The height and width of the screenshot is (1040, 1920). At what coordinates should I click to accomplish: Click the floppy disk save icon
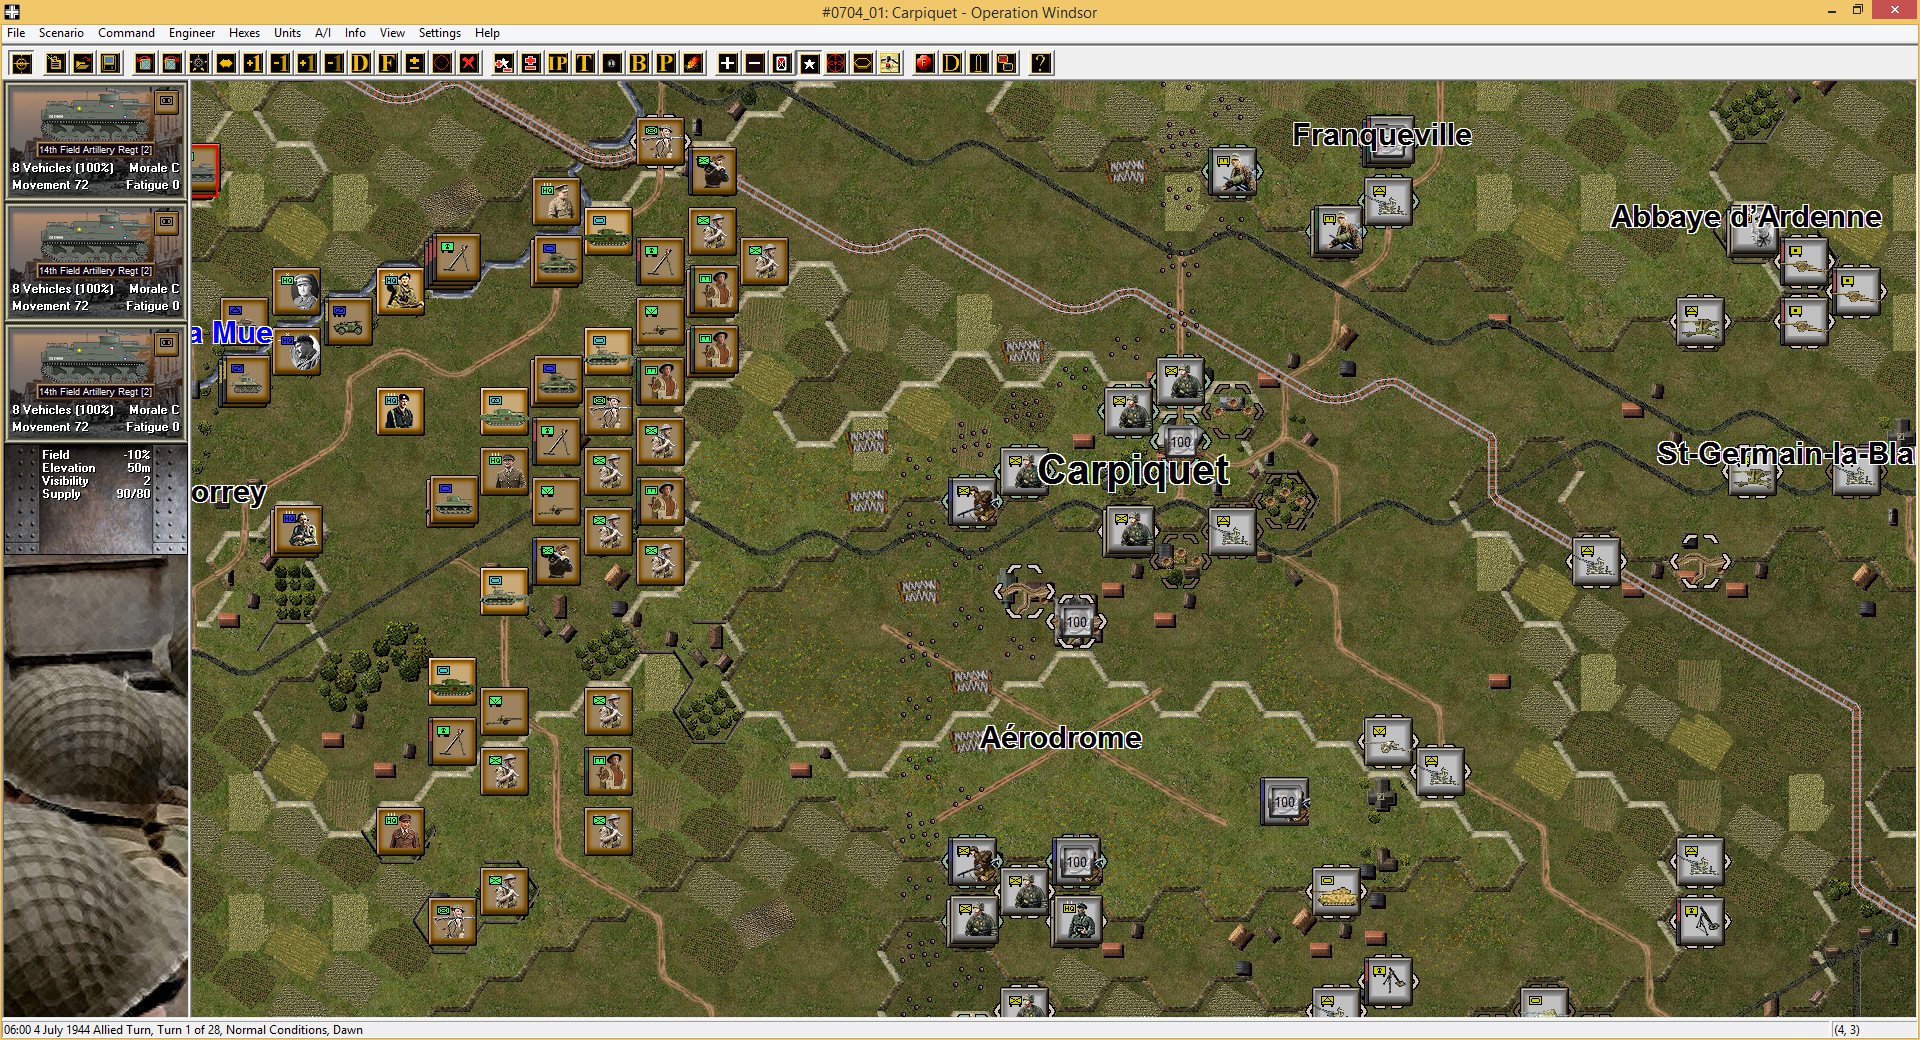tap(110, 64)
